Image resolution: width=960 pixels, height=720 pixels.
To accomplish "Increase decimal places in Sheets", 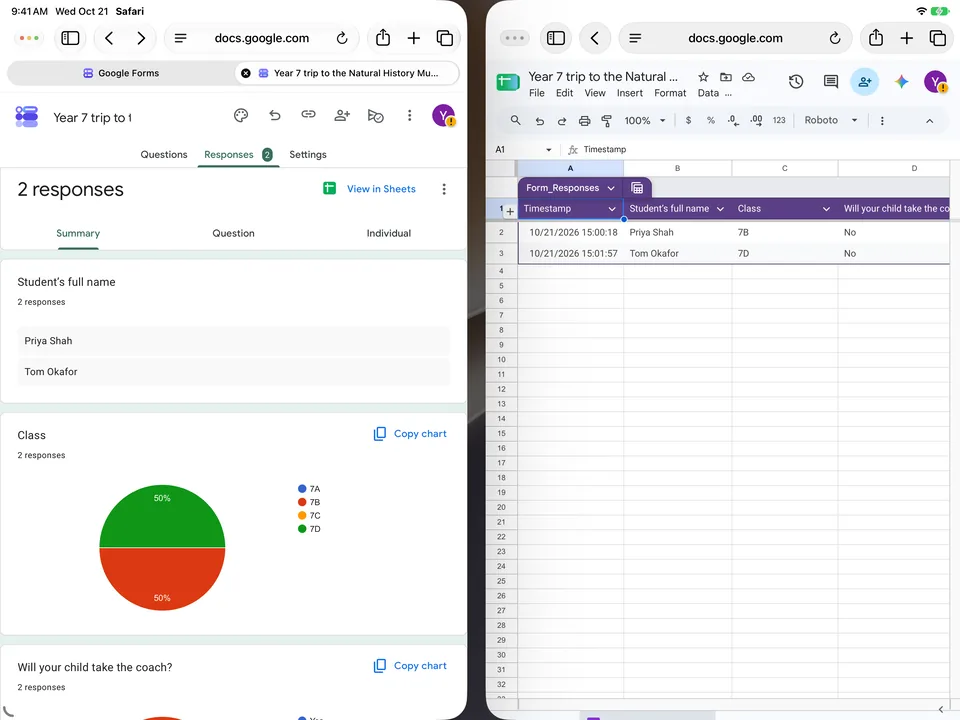I will tap(756, 120).
